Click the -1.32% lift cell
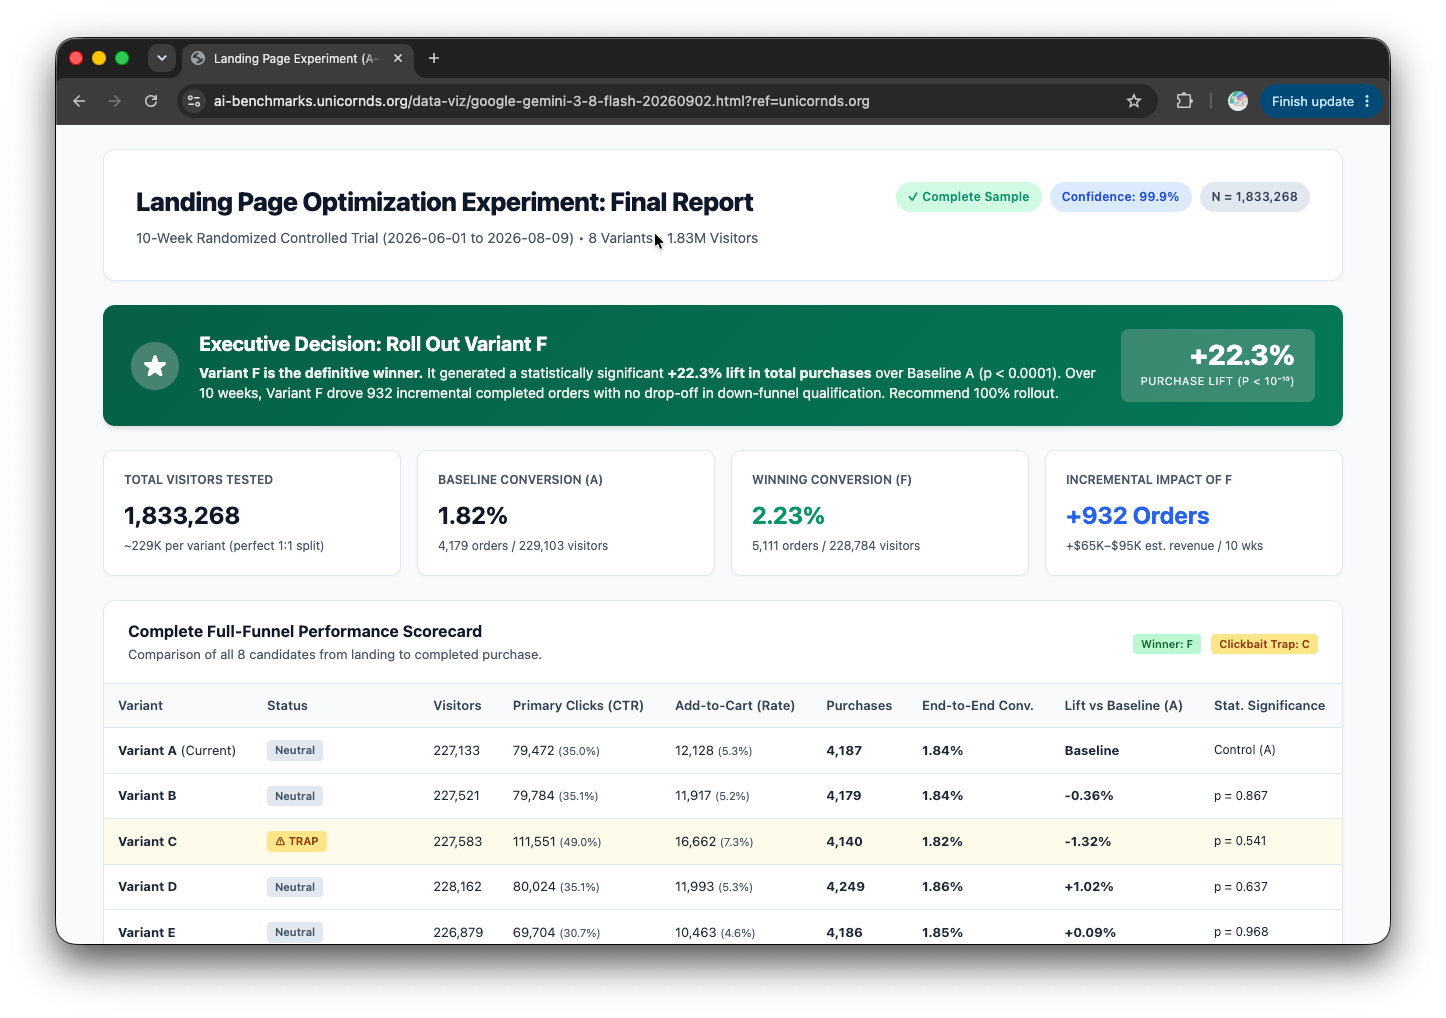This screenshot has height=1018, width=1446. 1087,841
